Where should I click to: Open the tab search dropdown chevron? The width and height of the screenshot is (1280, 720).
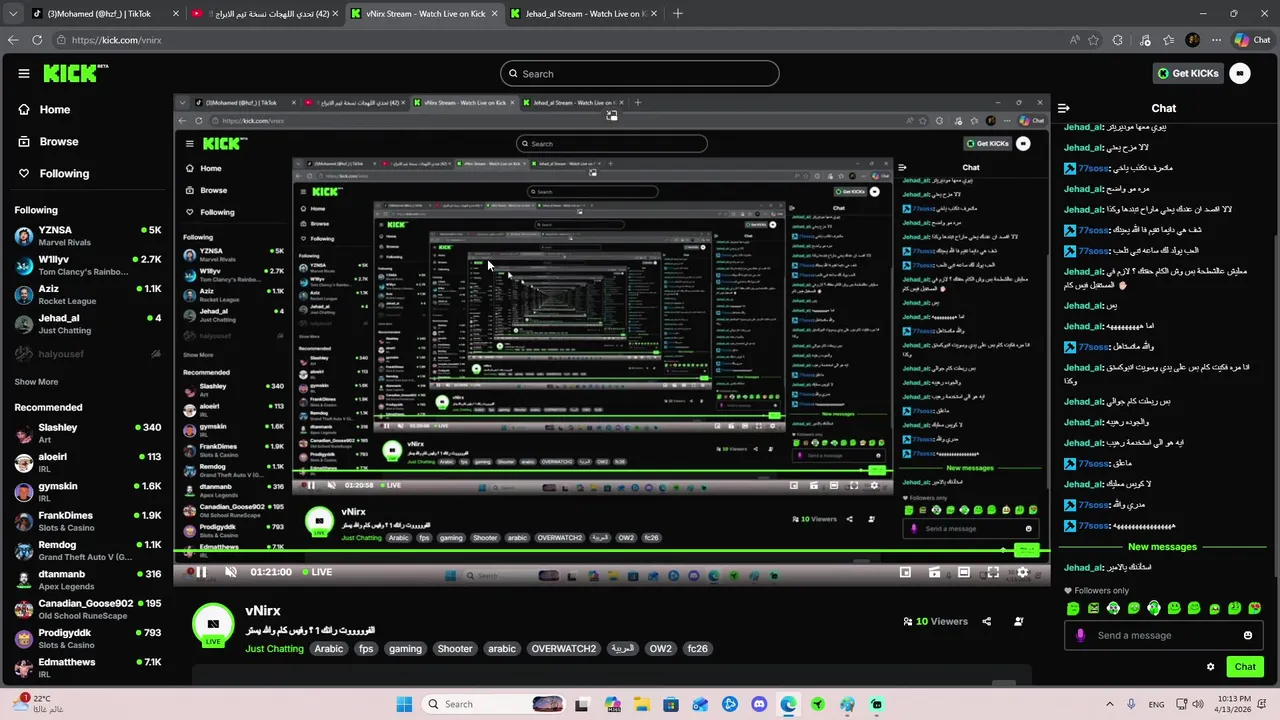coord(11,14)
